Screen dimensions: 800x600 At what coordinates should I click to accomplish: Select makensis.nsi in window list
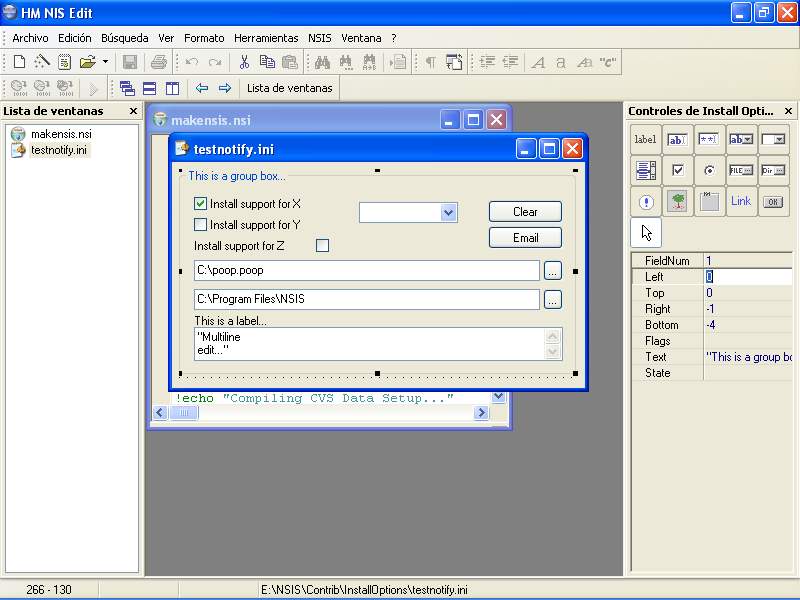coord(60,134)
